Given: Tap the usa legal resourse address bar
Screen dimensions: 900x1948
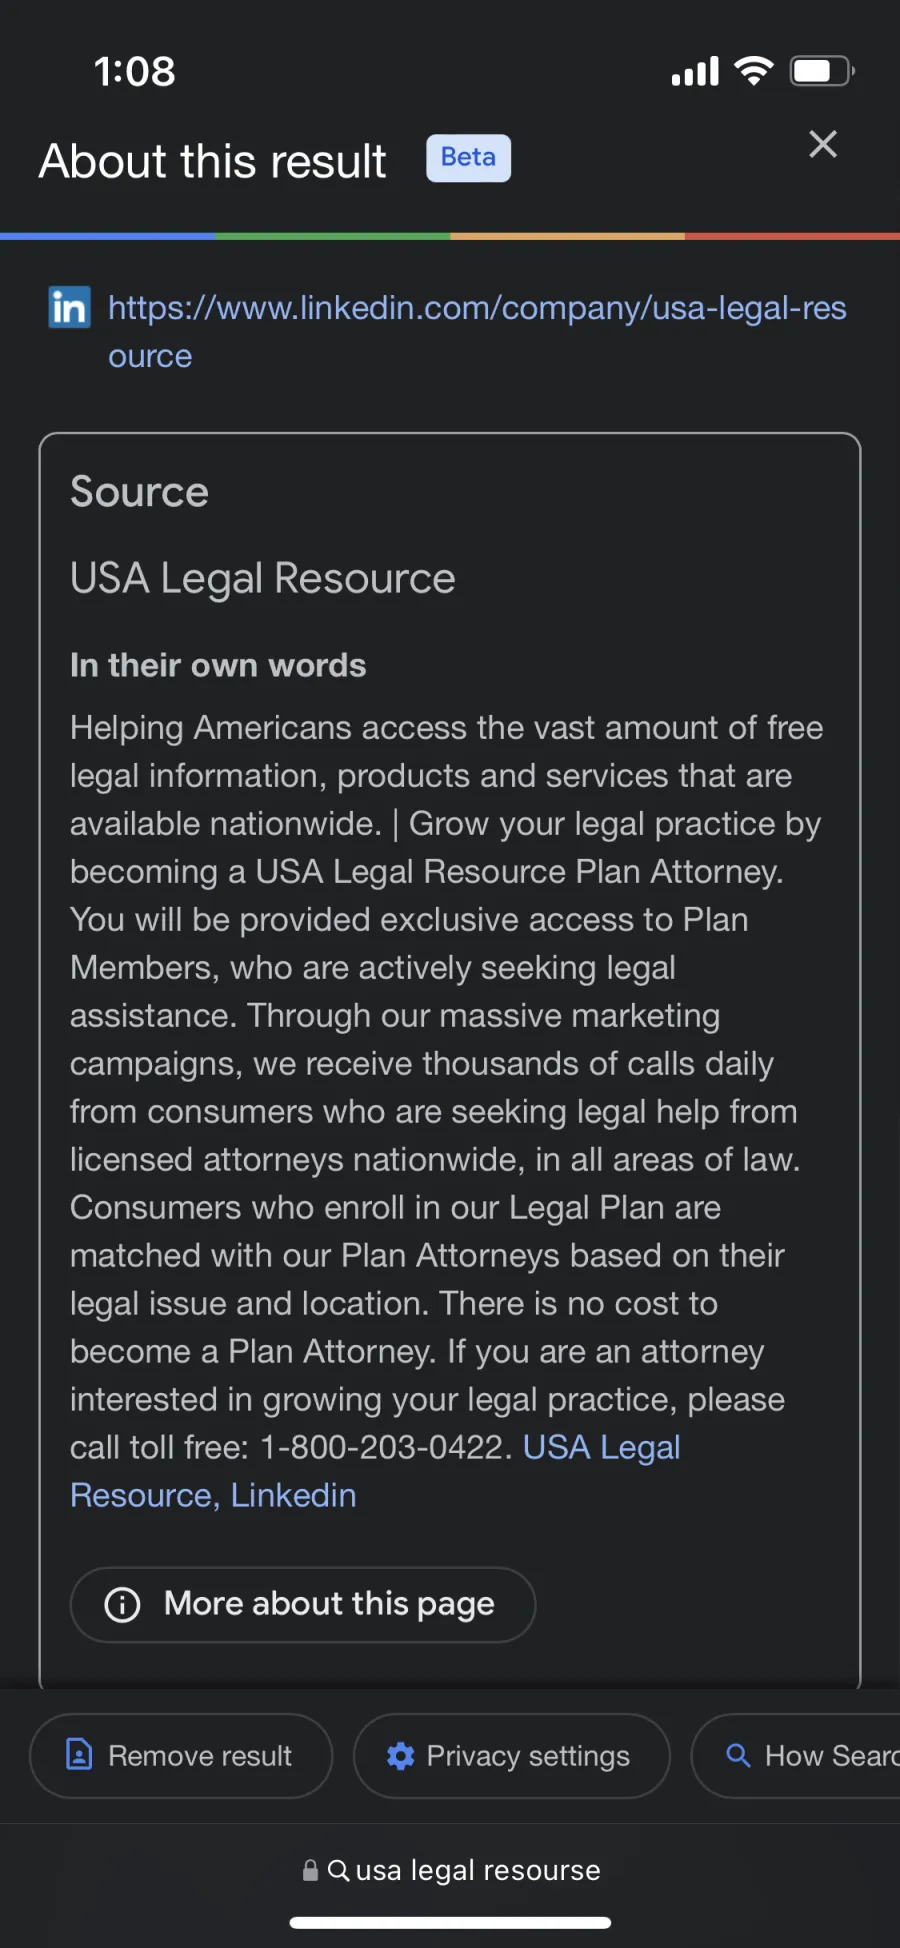Looking at the screenshot, I should pyautogui.click(x=451, y=1870).
